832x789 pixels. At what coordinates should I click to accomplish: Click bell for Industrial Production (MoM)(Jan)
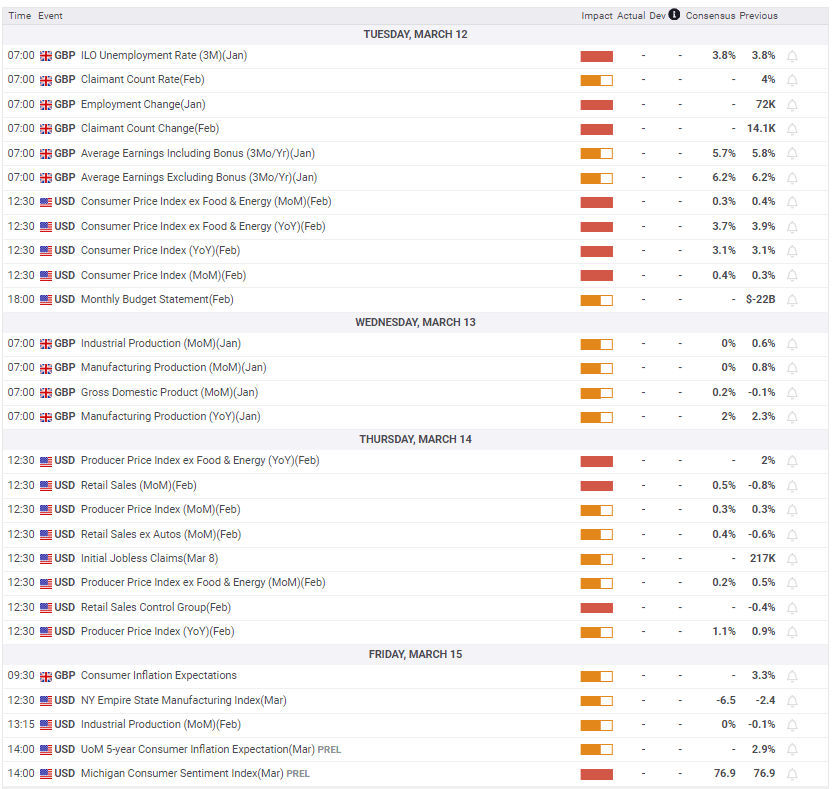point(792,344)
